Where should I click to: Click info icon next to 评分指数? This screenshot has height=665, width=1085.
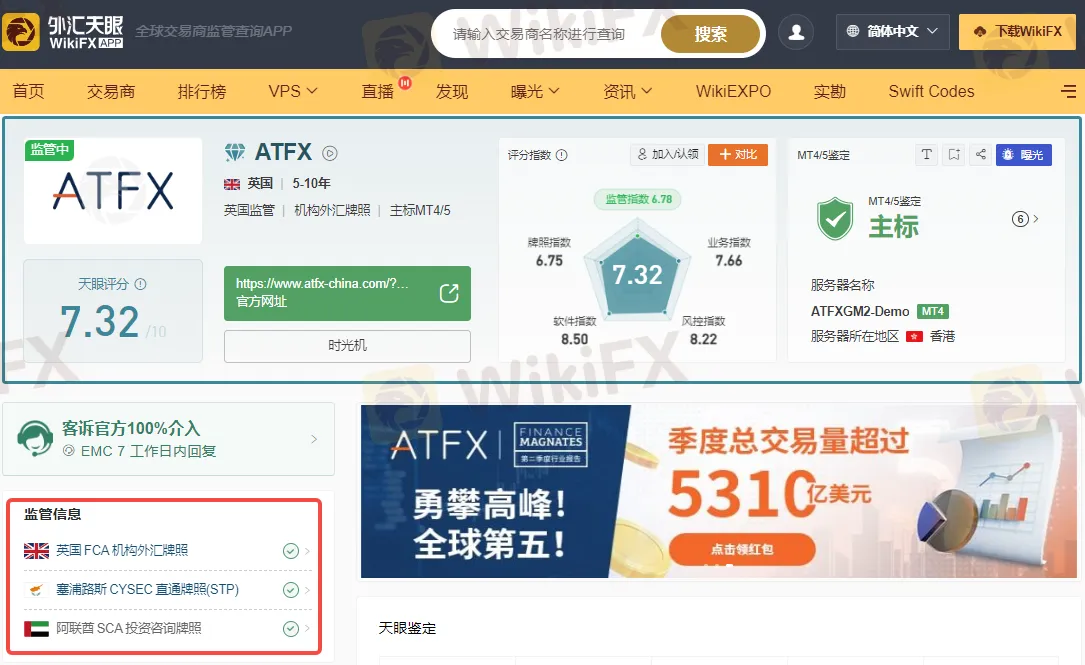[x=562, y=155]
